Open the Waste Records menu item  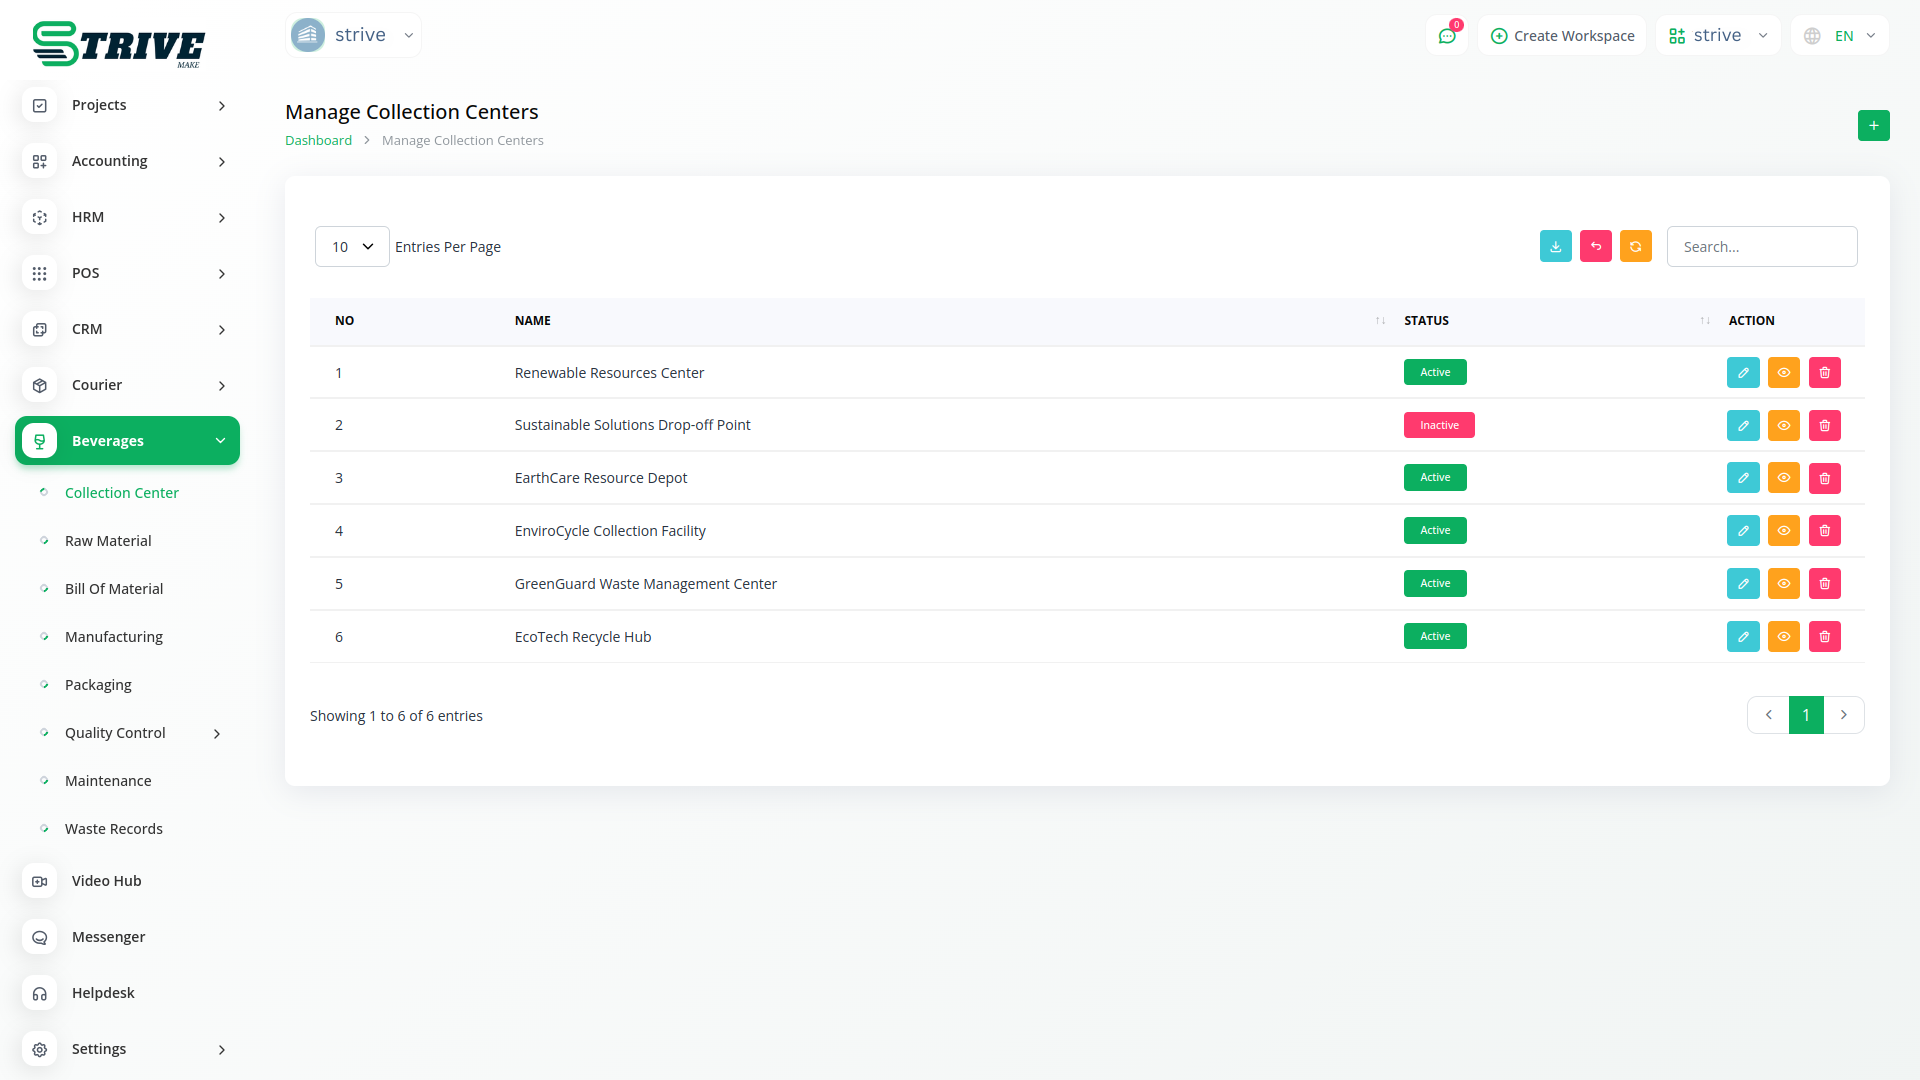[x=113, y=829]
